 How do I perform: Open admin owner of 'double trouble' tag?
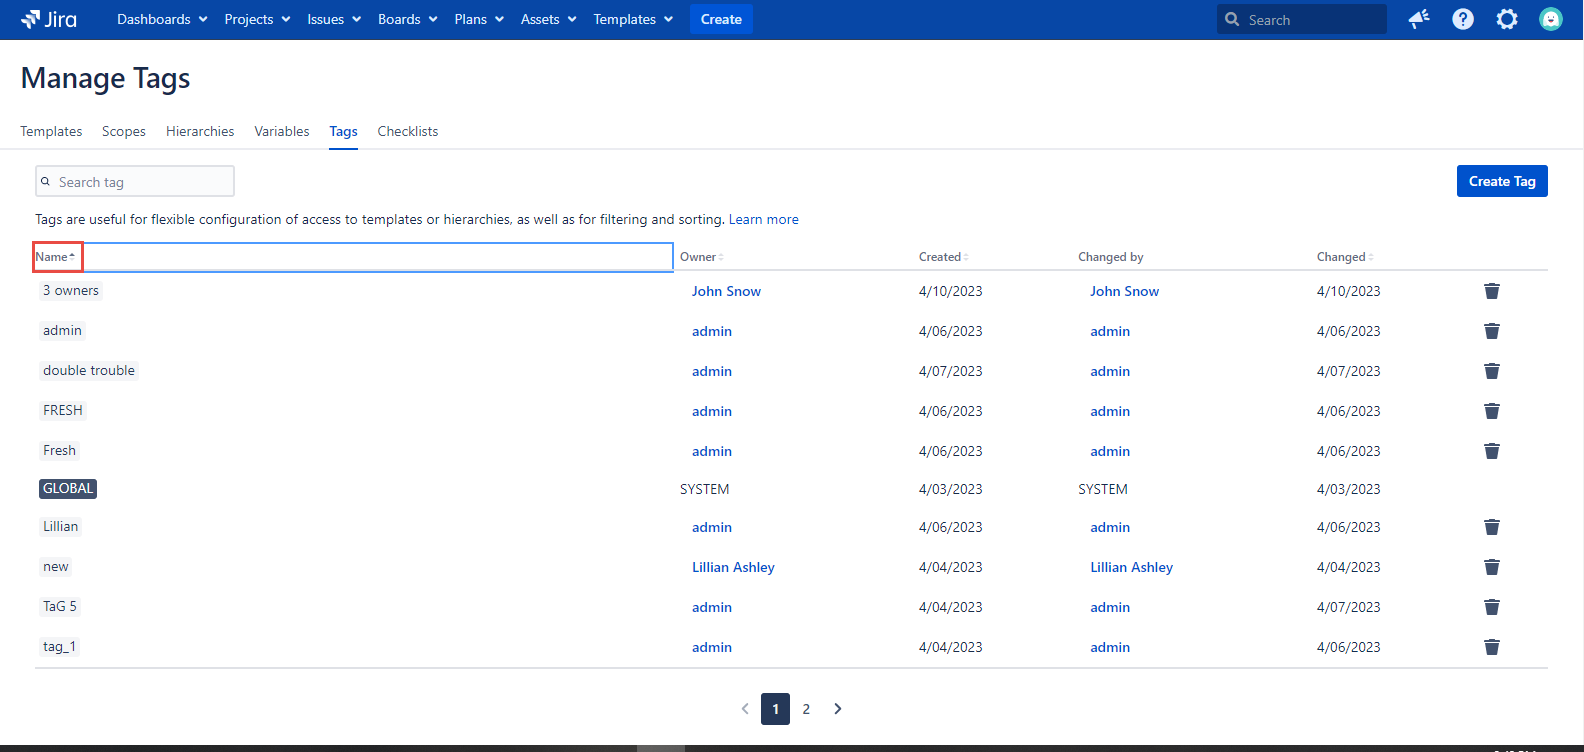pos(712,371)
